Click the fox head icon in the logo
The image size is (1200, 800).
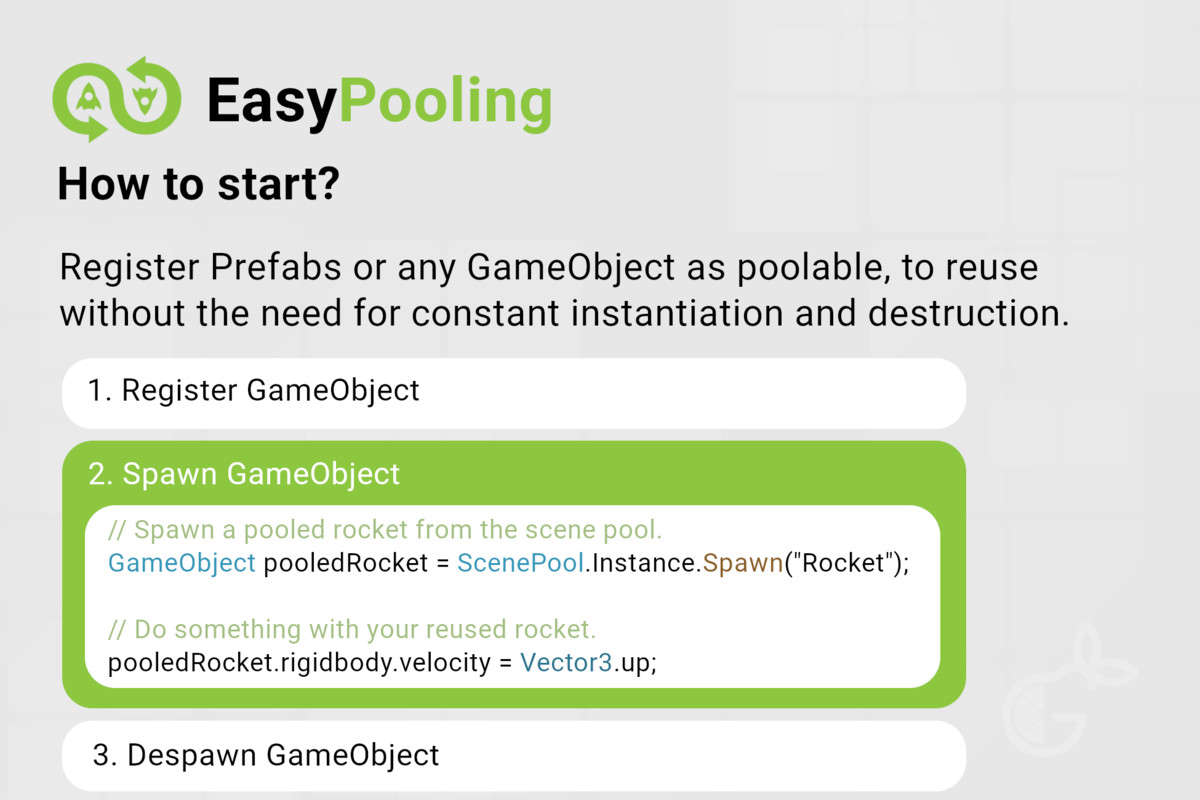146,98
